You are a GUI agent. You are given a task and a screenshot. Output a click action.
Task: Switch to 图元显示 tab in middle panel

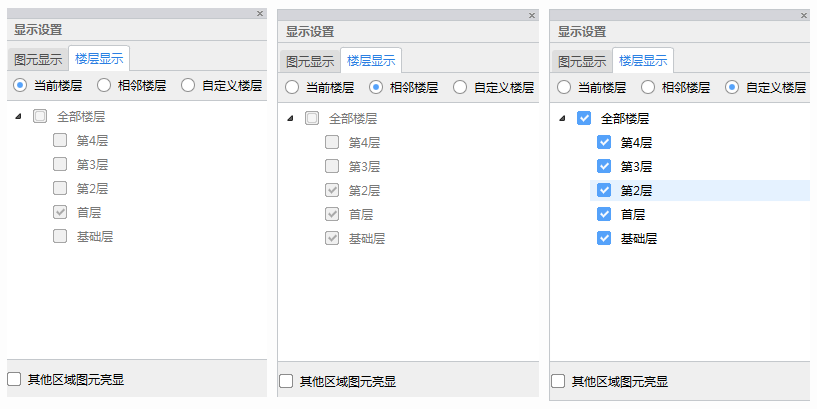pyautogui.click(x=310, y=61)
